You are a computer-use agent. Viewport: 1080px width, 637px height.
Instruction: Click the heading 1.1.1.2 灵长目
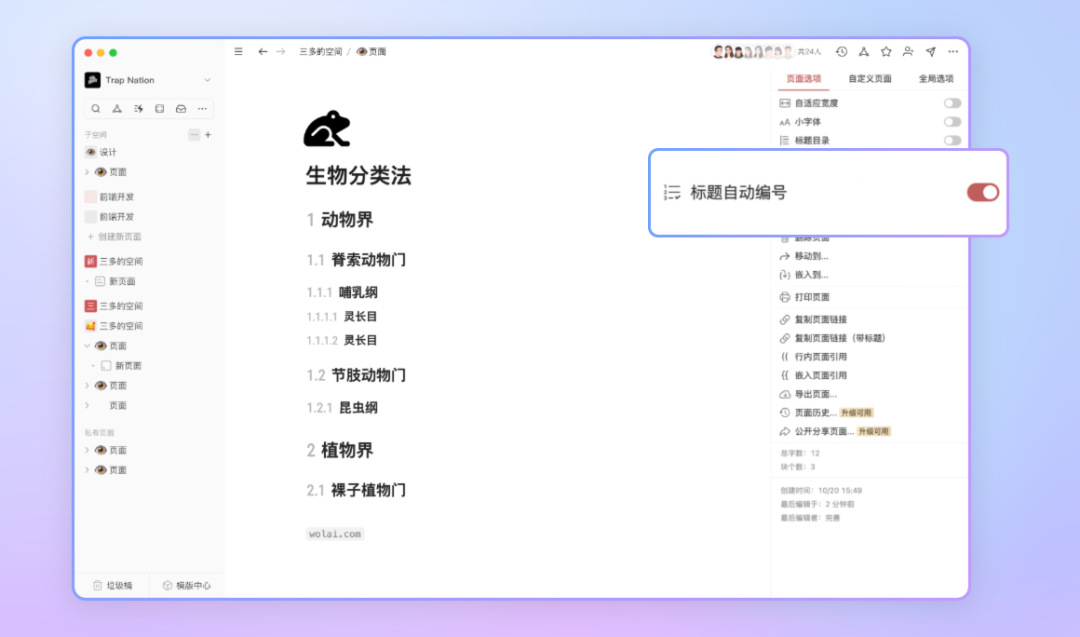[342, 340]
